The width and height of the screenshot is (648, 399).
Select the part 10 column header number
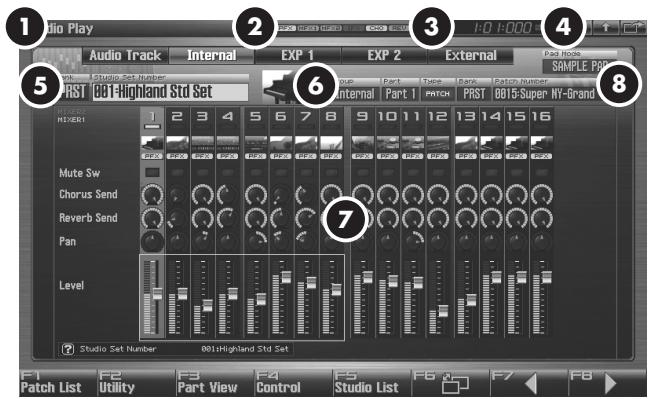pos(387,117)
